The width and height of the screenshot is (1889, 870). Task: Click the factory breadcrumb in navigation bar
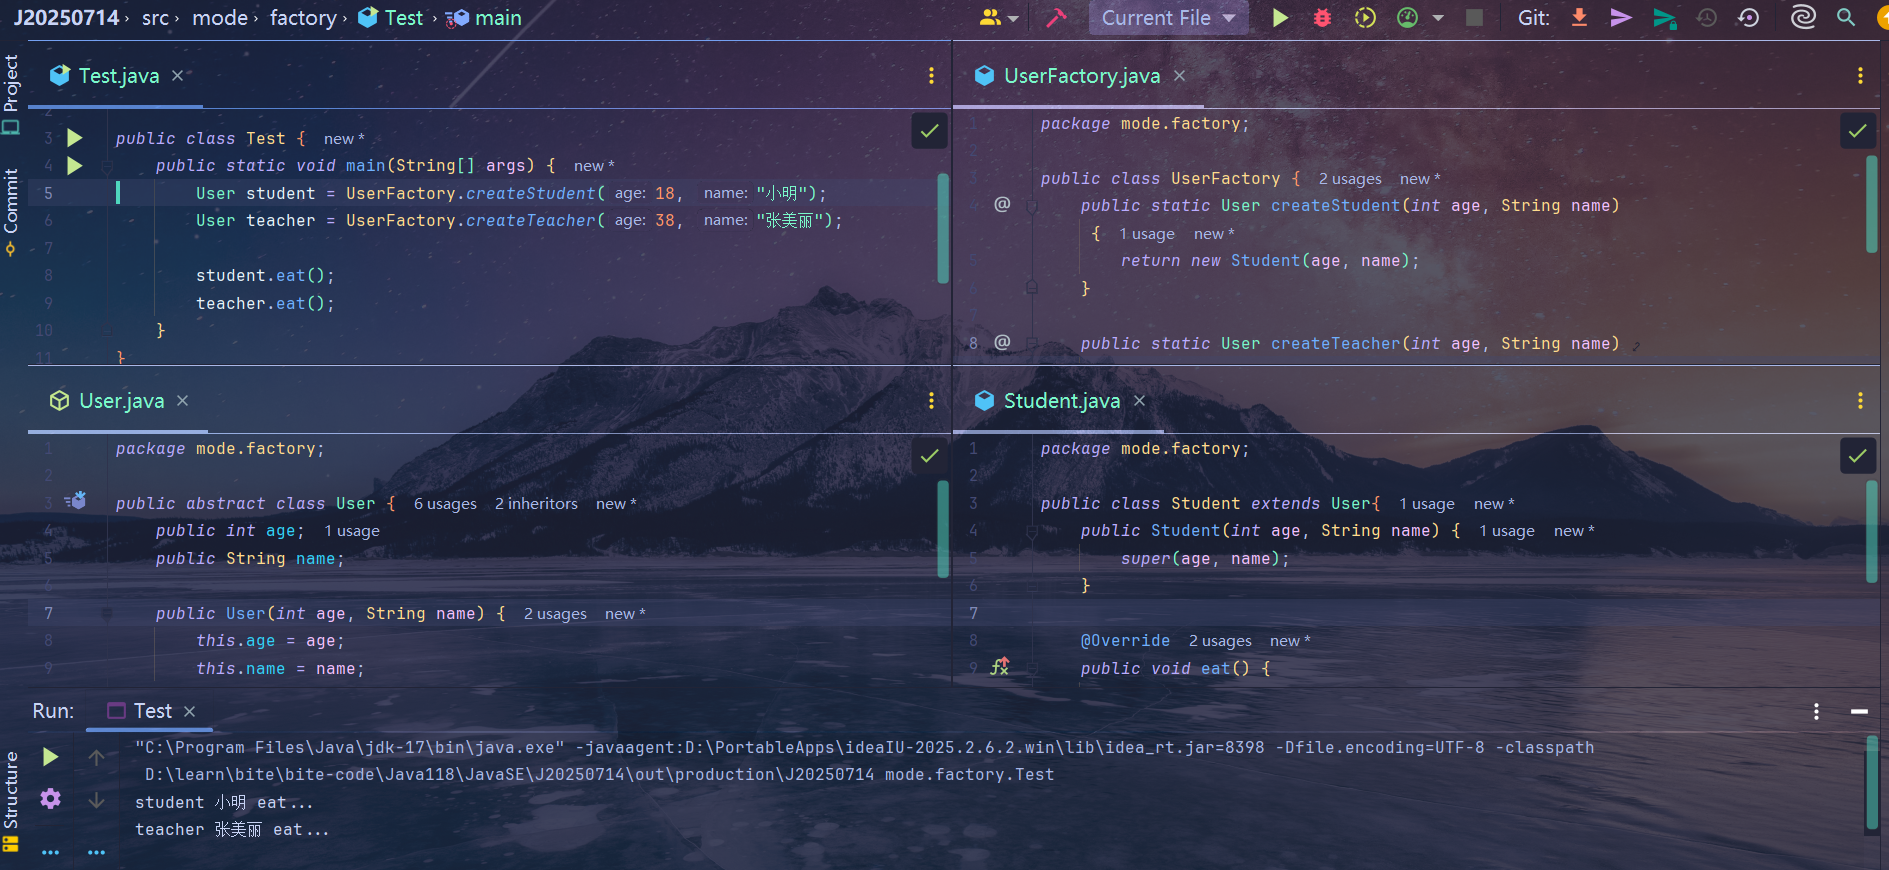pyautogui.click(x=303, y=18)
